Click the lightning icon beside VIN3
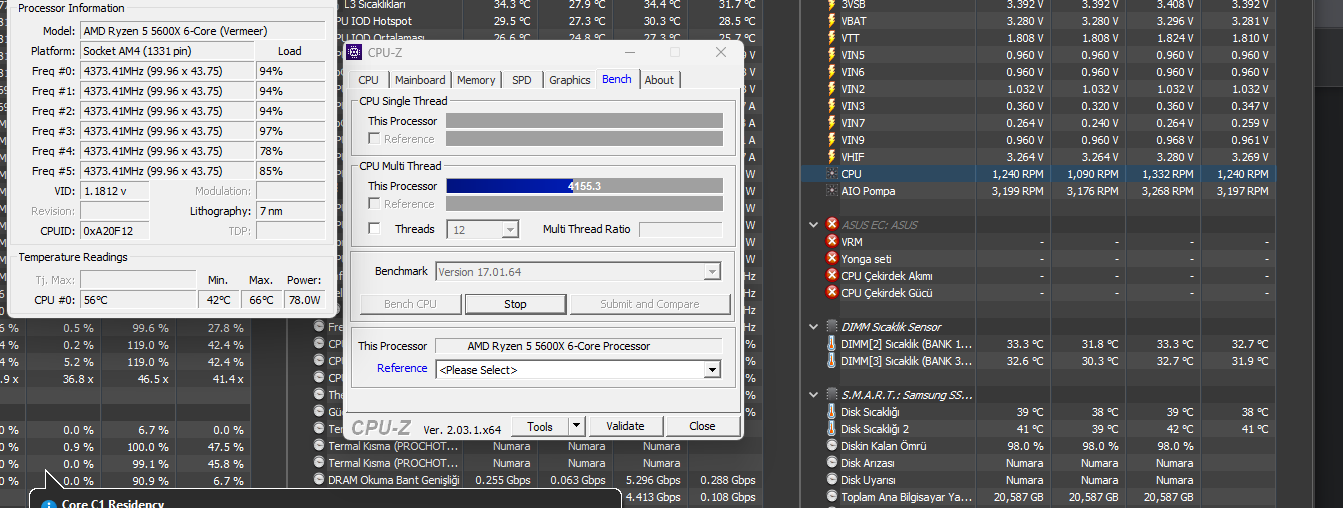This screenshot has width=1343, height=508. (831, 106)
